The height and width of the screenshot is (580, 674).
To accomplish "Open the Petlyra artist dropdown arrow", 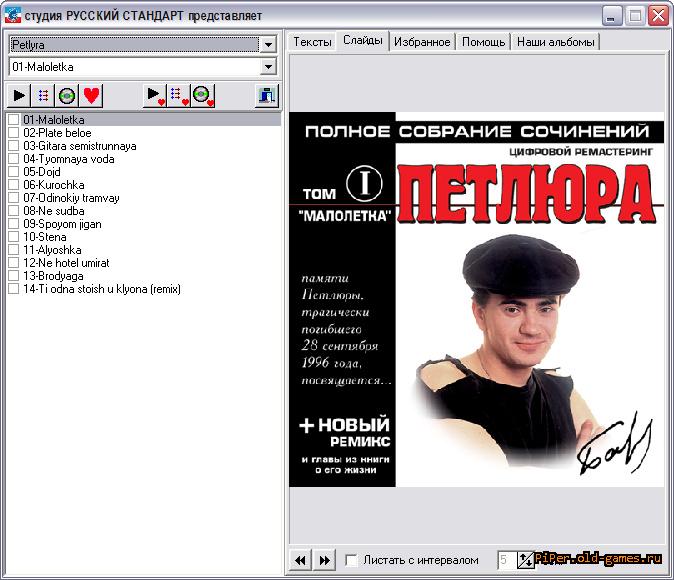I will 268,44.
